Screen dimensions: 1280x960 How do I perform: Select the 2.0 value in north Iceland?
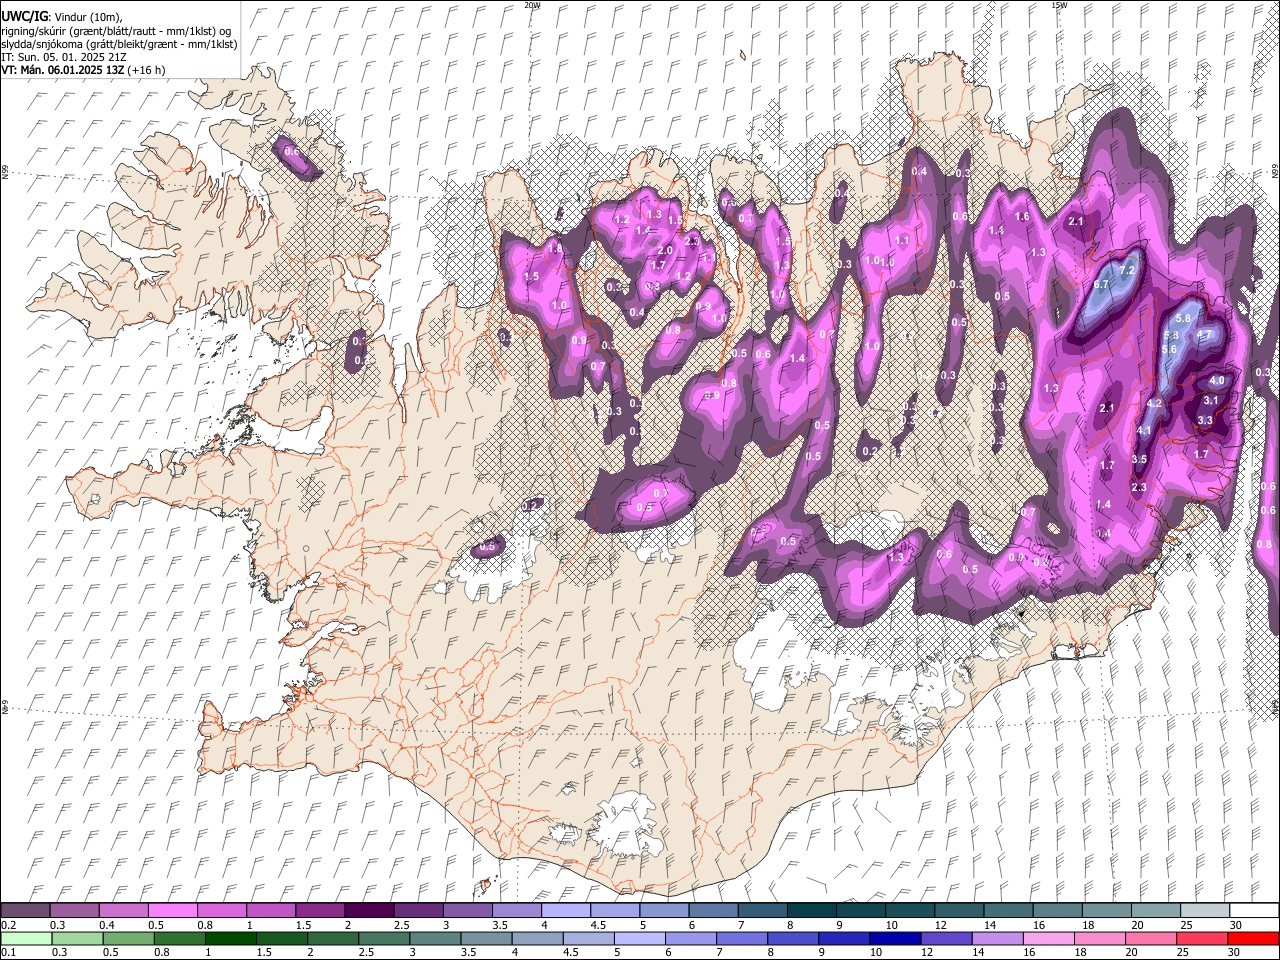[x=665, y=250]
